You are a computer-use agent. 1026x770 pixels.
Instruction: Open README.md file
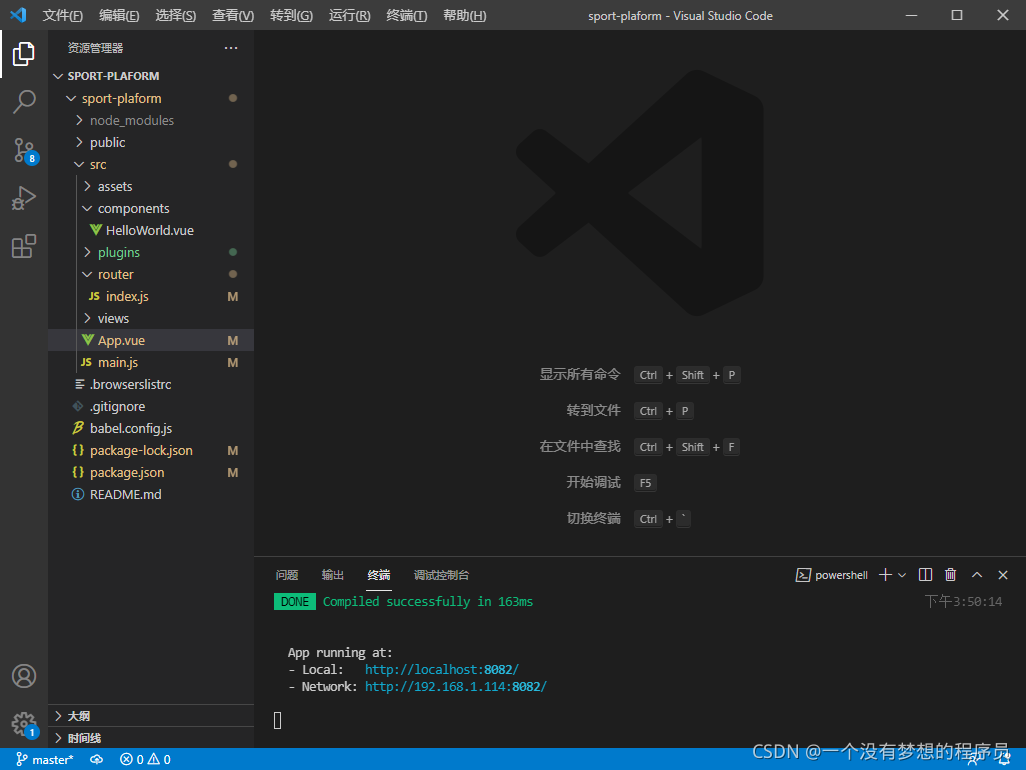[x=150, y=495]
